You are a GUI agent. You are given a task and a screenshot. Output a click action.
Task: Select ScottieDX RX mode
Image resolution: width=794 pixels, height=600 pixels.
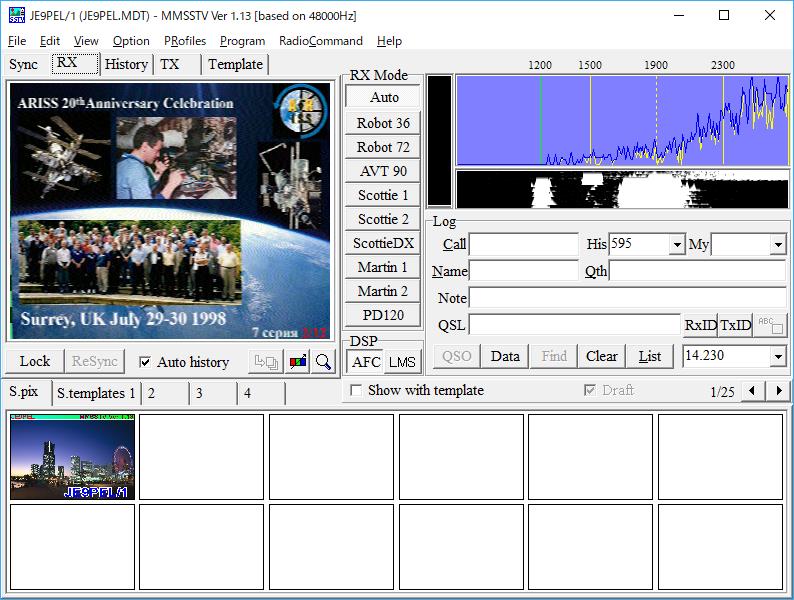383,243
